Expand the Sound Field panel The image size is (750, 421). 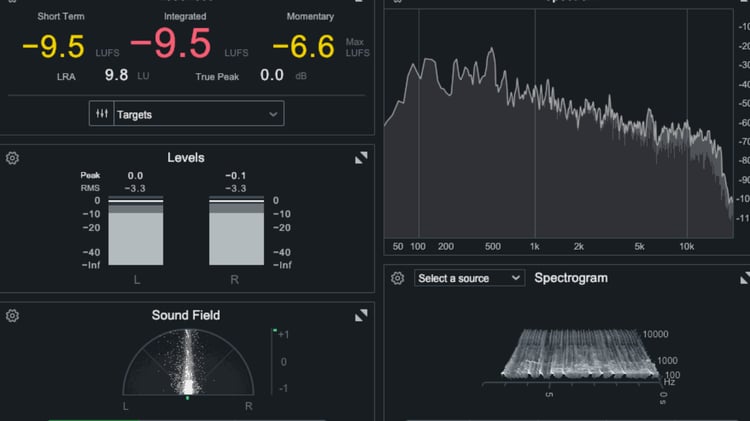[361, 315]
